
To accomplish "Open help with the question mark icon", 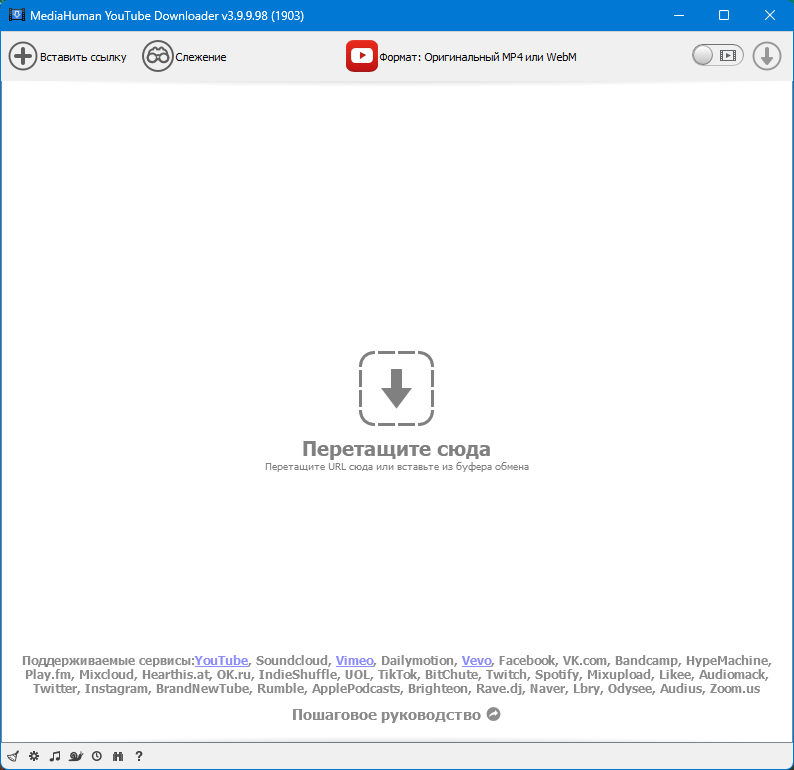I will pos(139,756).
